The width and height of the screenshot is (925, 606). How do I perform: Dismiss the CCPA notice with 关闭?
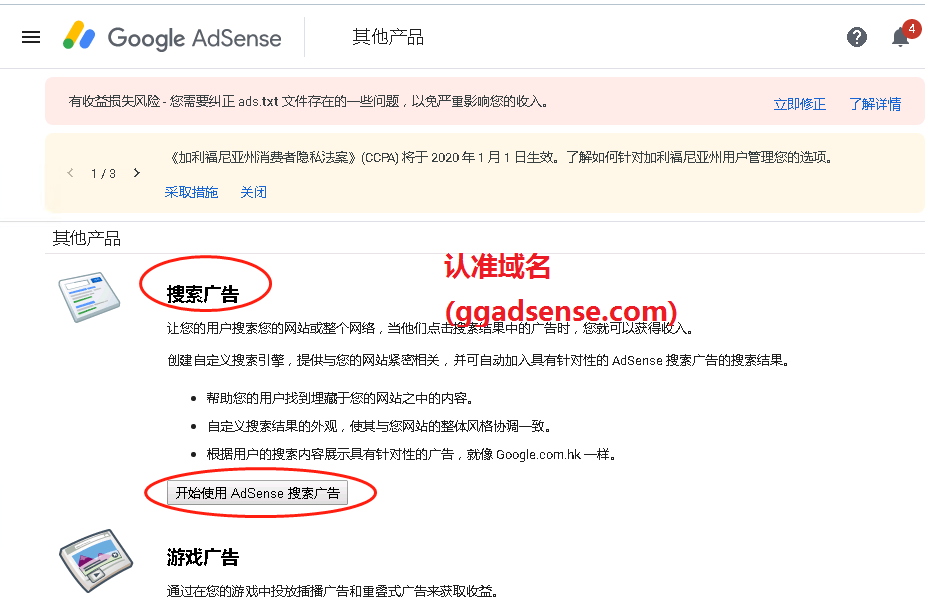[x=253, y=192]
